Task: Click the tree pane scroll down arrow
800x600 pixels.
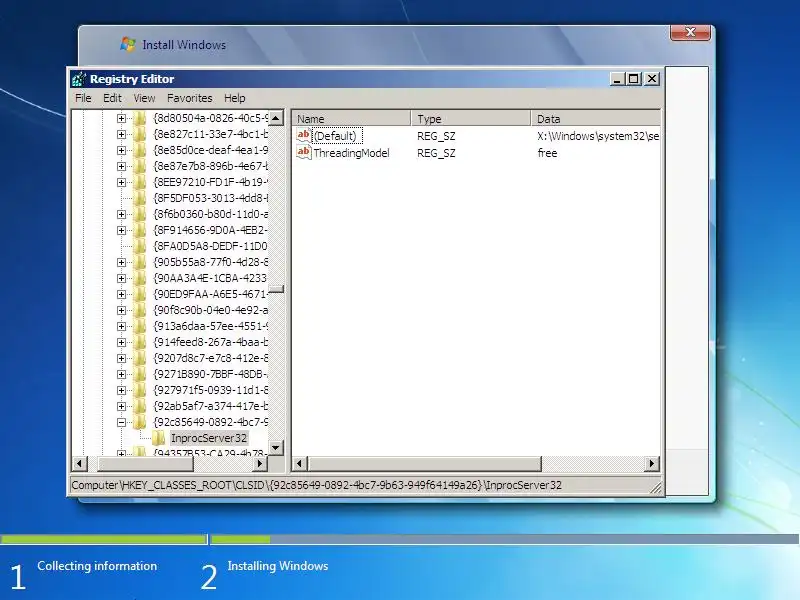Action: [x=276, y=448]
